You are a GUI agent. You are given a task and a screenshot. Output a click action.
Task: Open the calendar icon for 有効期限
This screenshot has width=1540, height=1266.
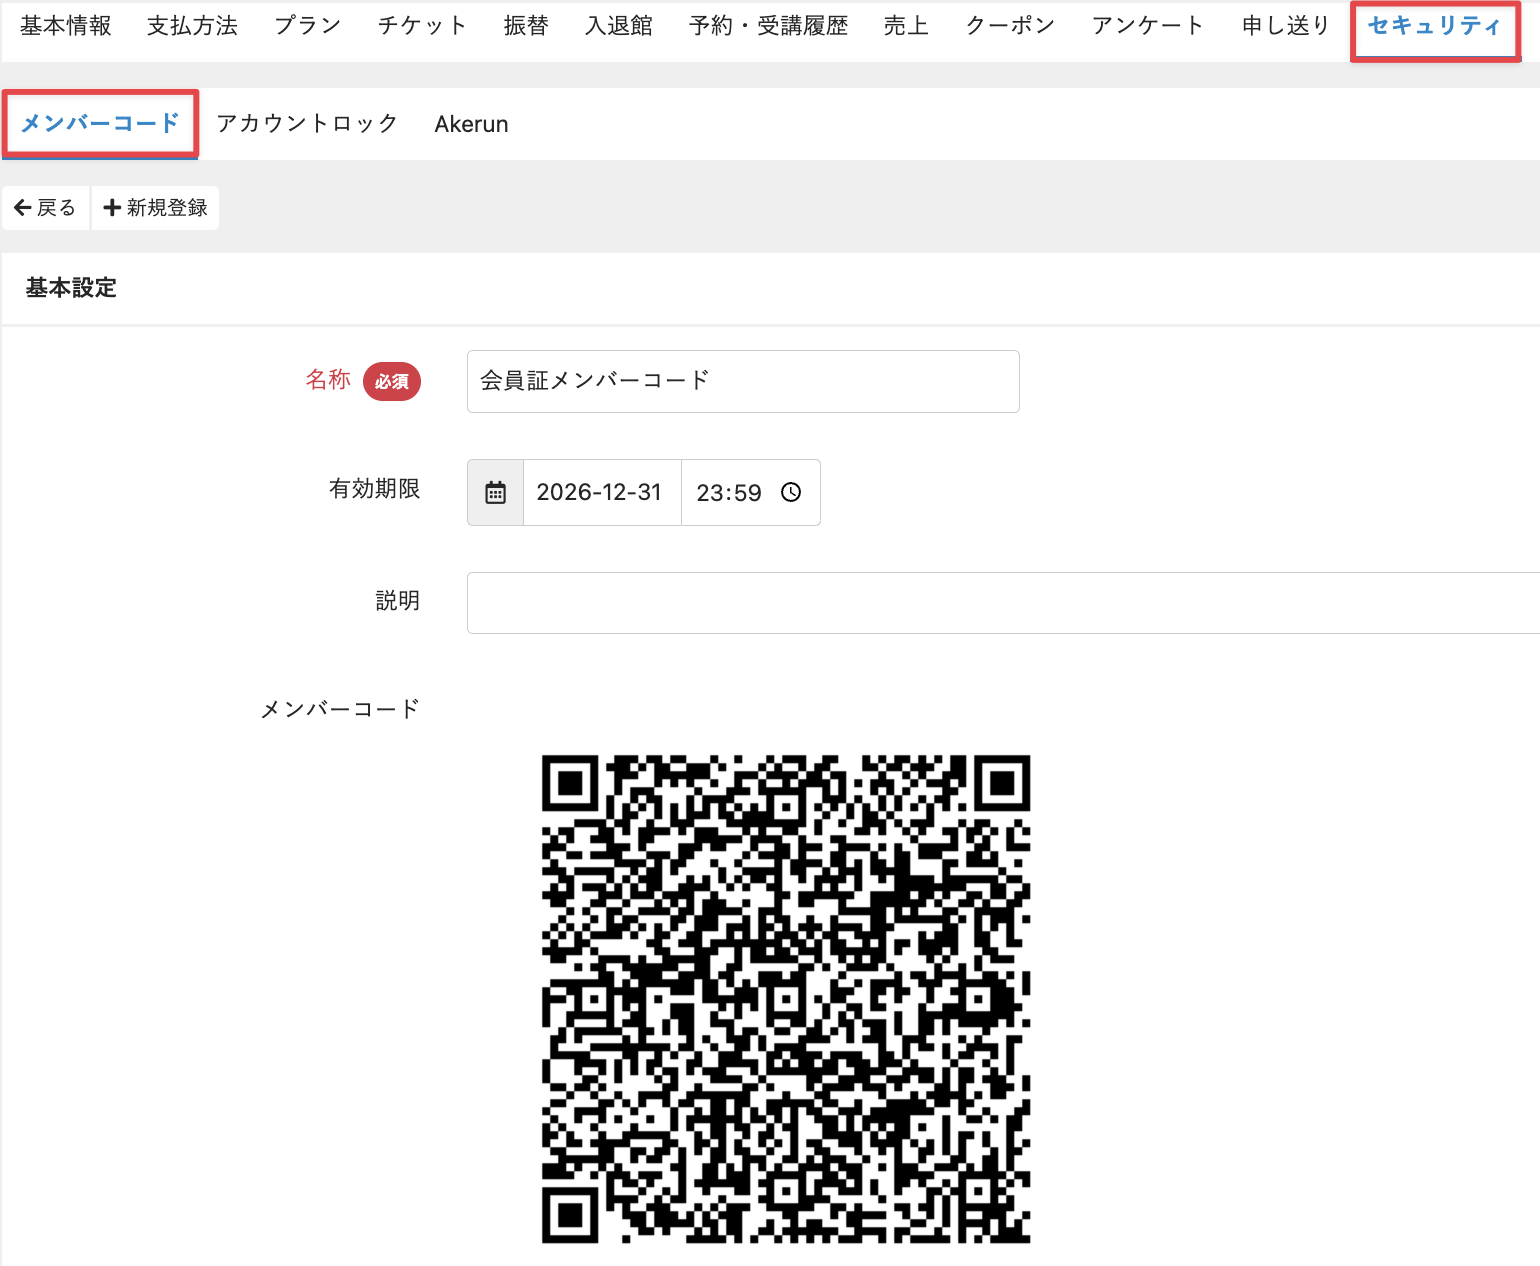(496, 492)
